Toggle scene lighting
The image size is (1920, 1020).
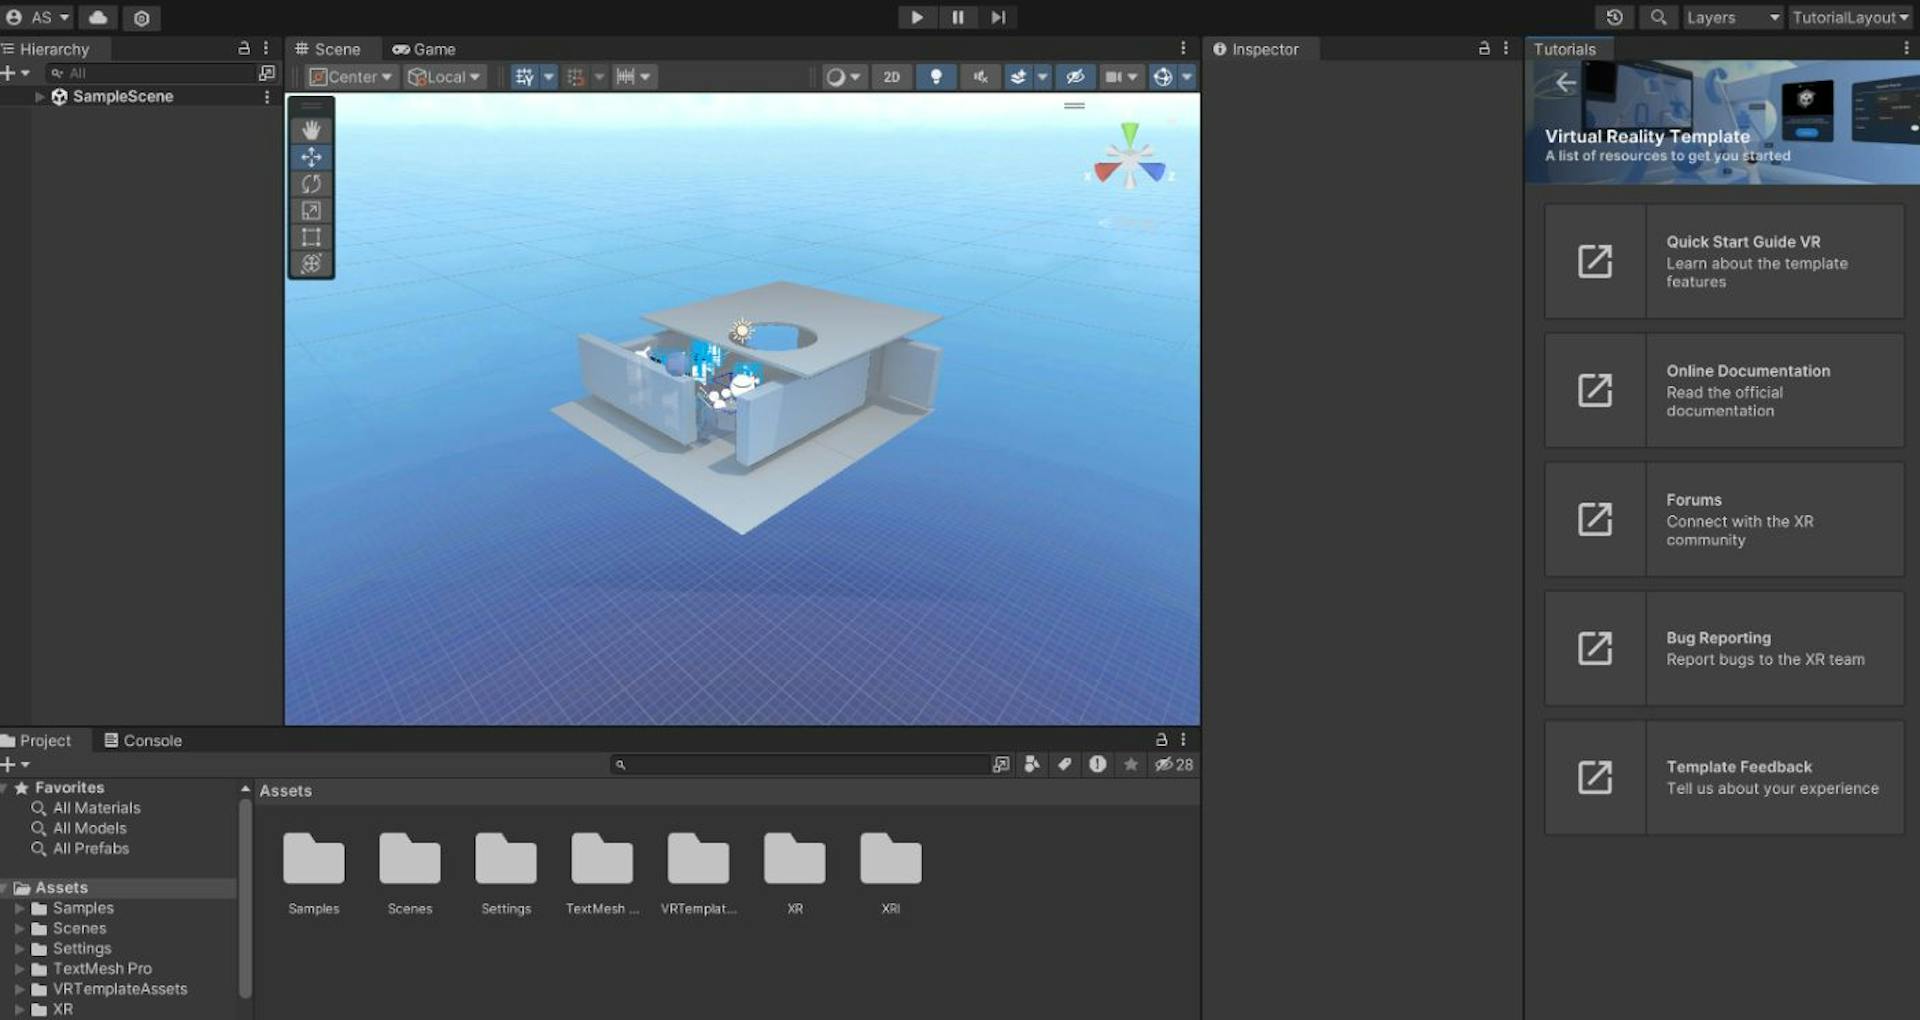click(x=936, y=76)
